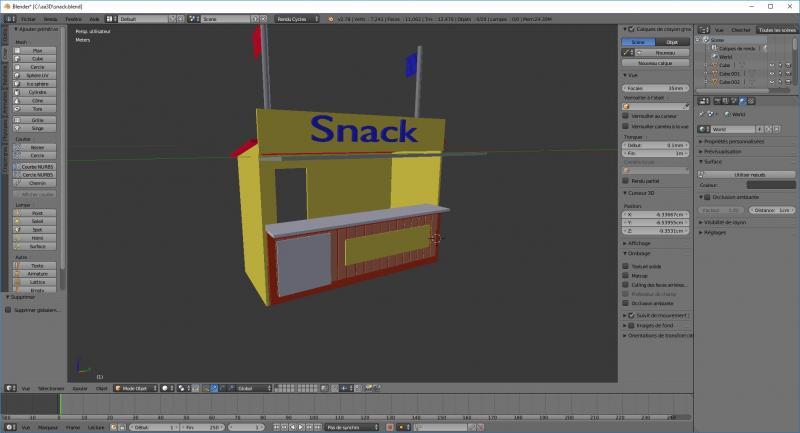Switch to Toutes les scènes tab

777,30
